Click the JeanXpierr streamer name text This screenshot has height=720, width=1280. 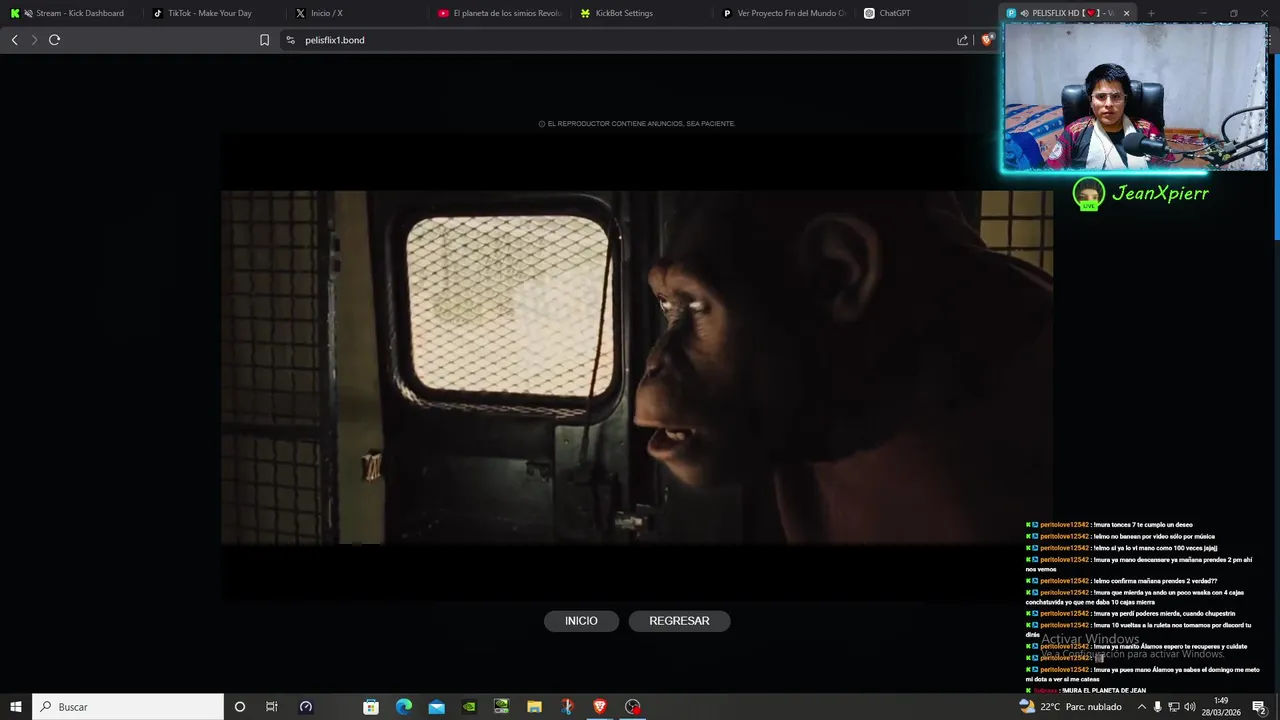click(1160, 193)
